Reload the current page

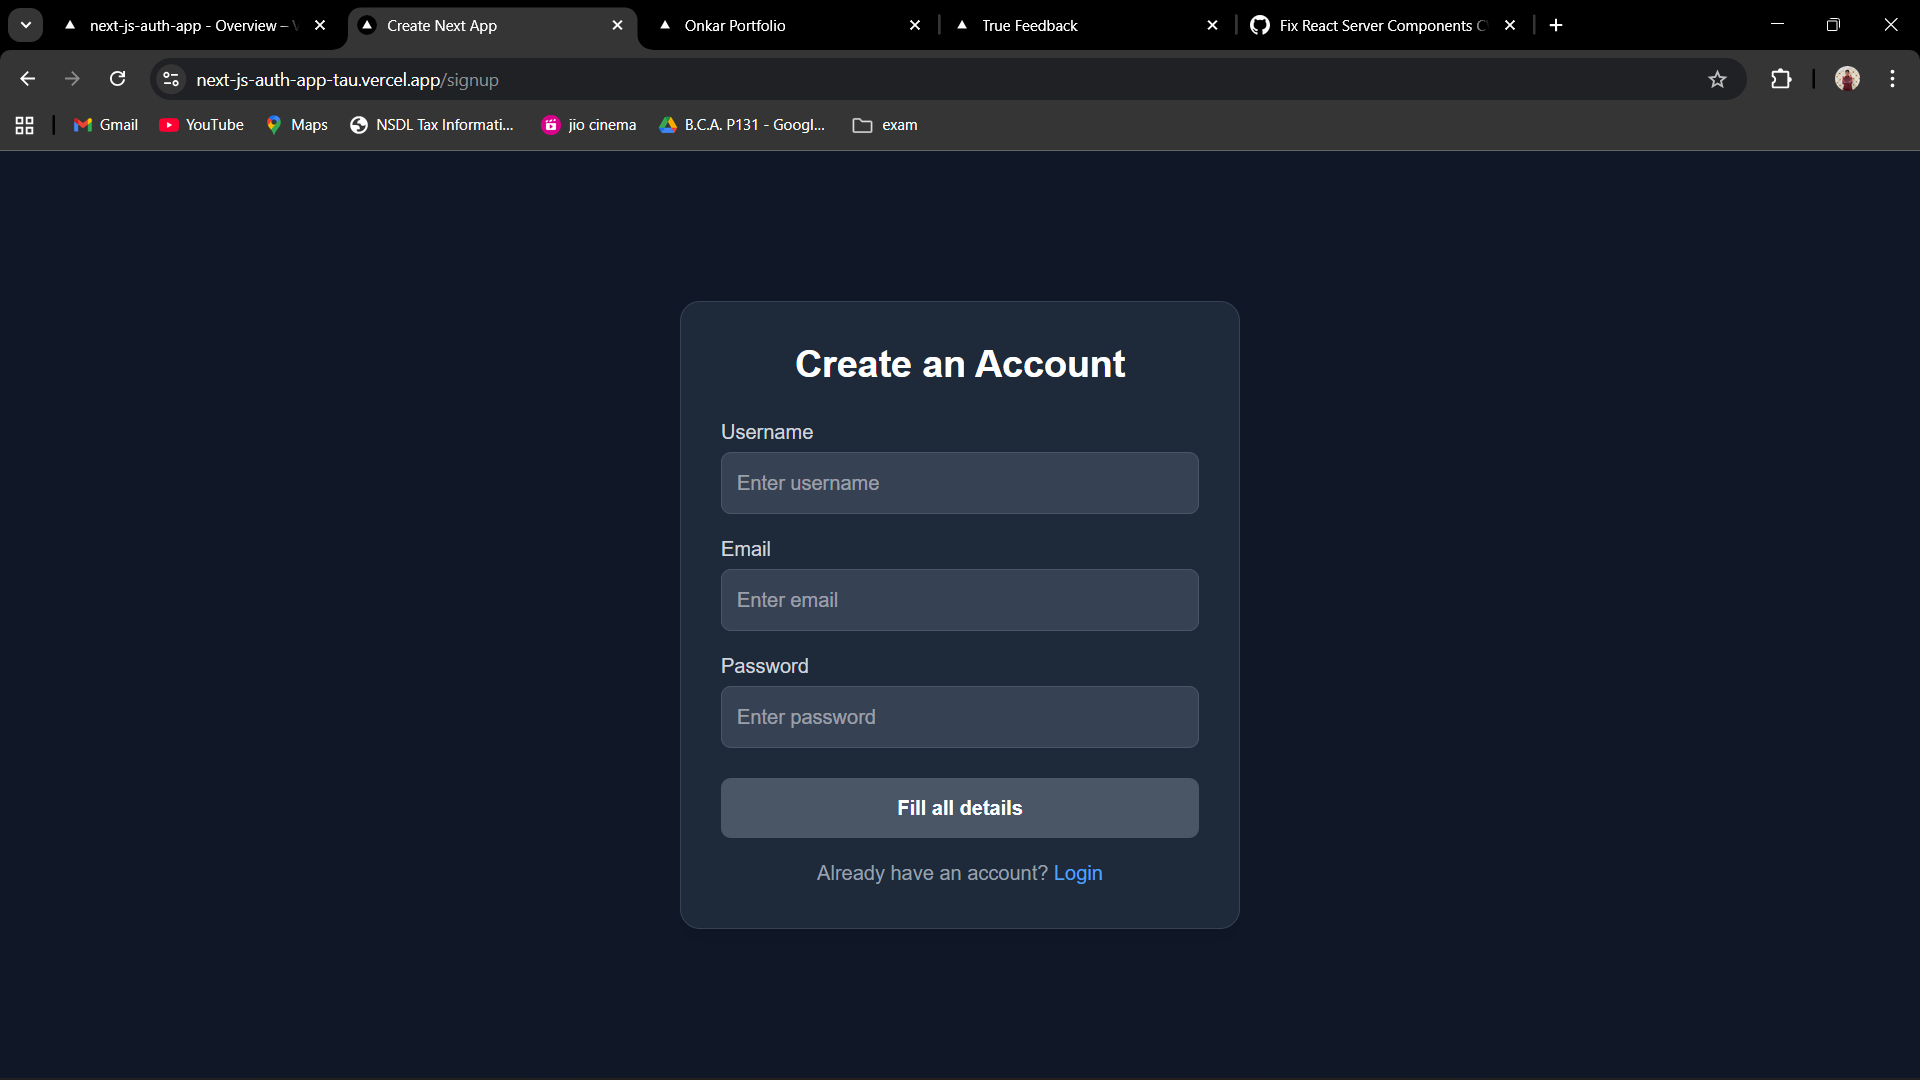coord(117,79)
